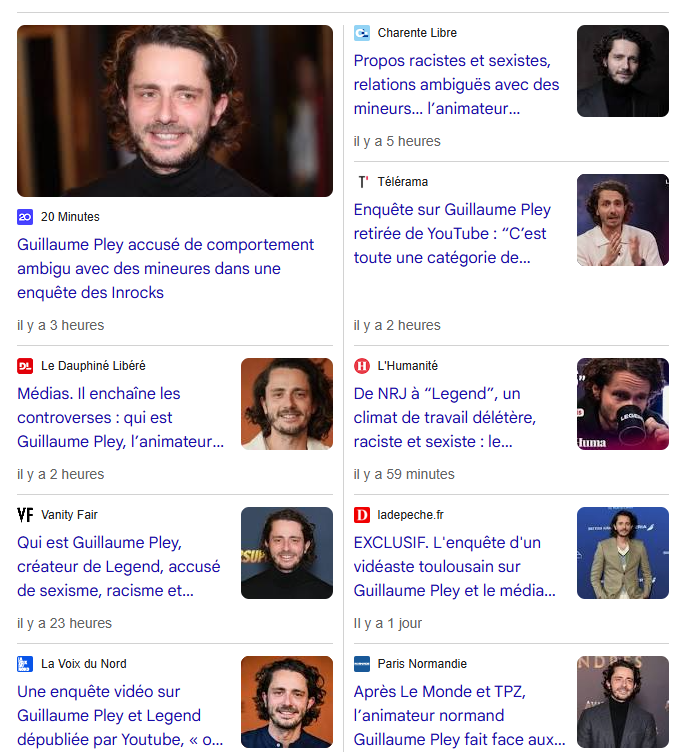Click the La Voix du Nord article thumbnail

coord(287,702)
